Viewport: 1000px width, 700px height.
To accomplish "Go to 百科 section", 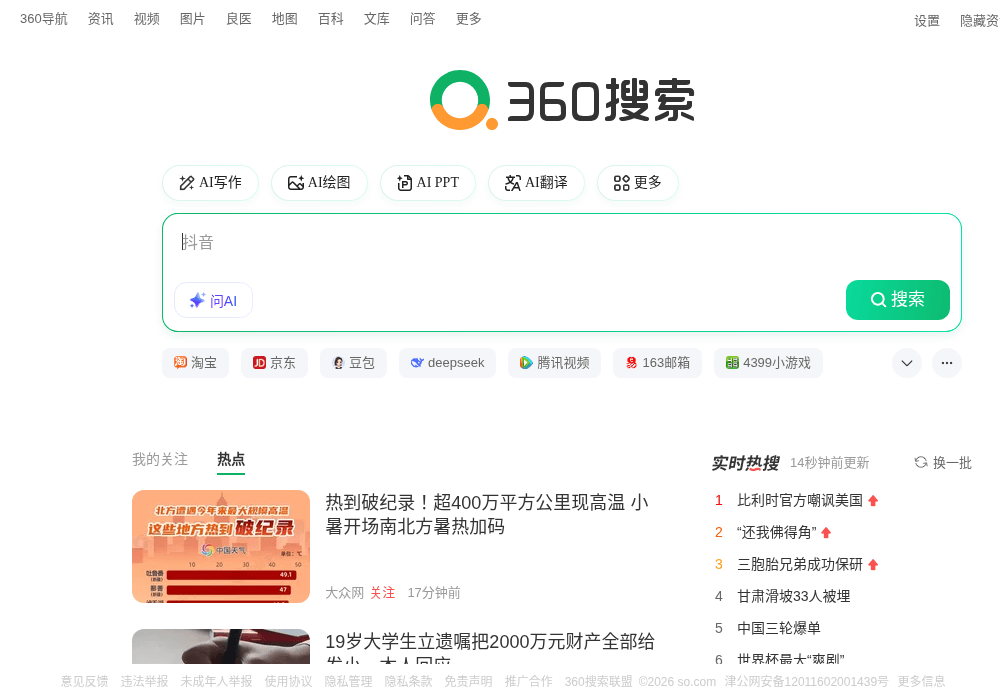I will (330, 19).
